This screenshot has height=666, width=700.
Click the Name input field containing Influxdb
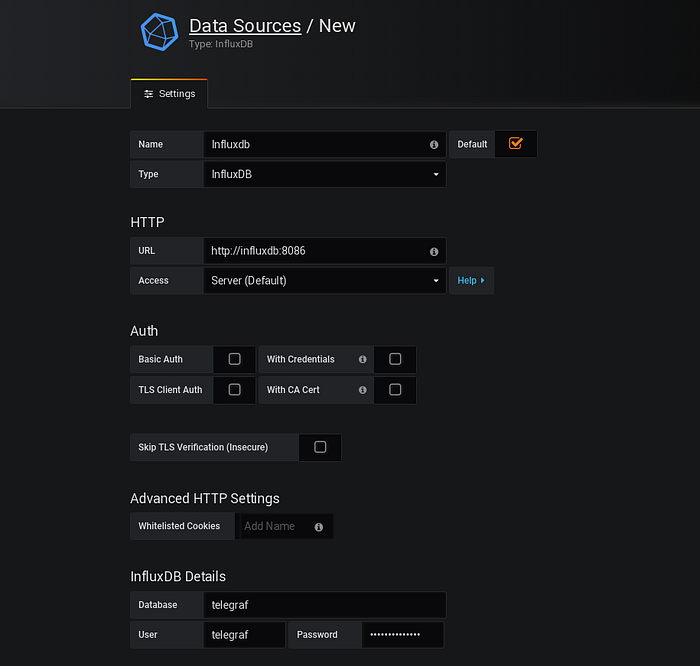[325, 144]
